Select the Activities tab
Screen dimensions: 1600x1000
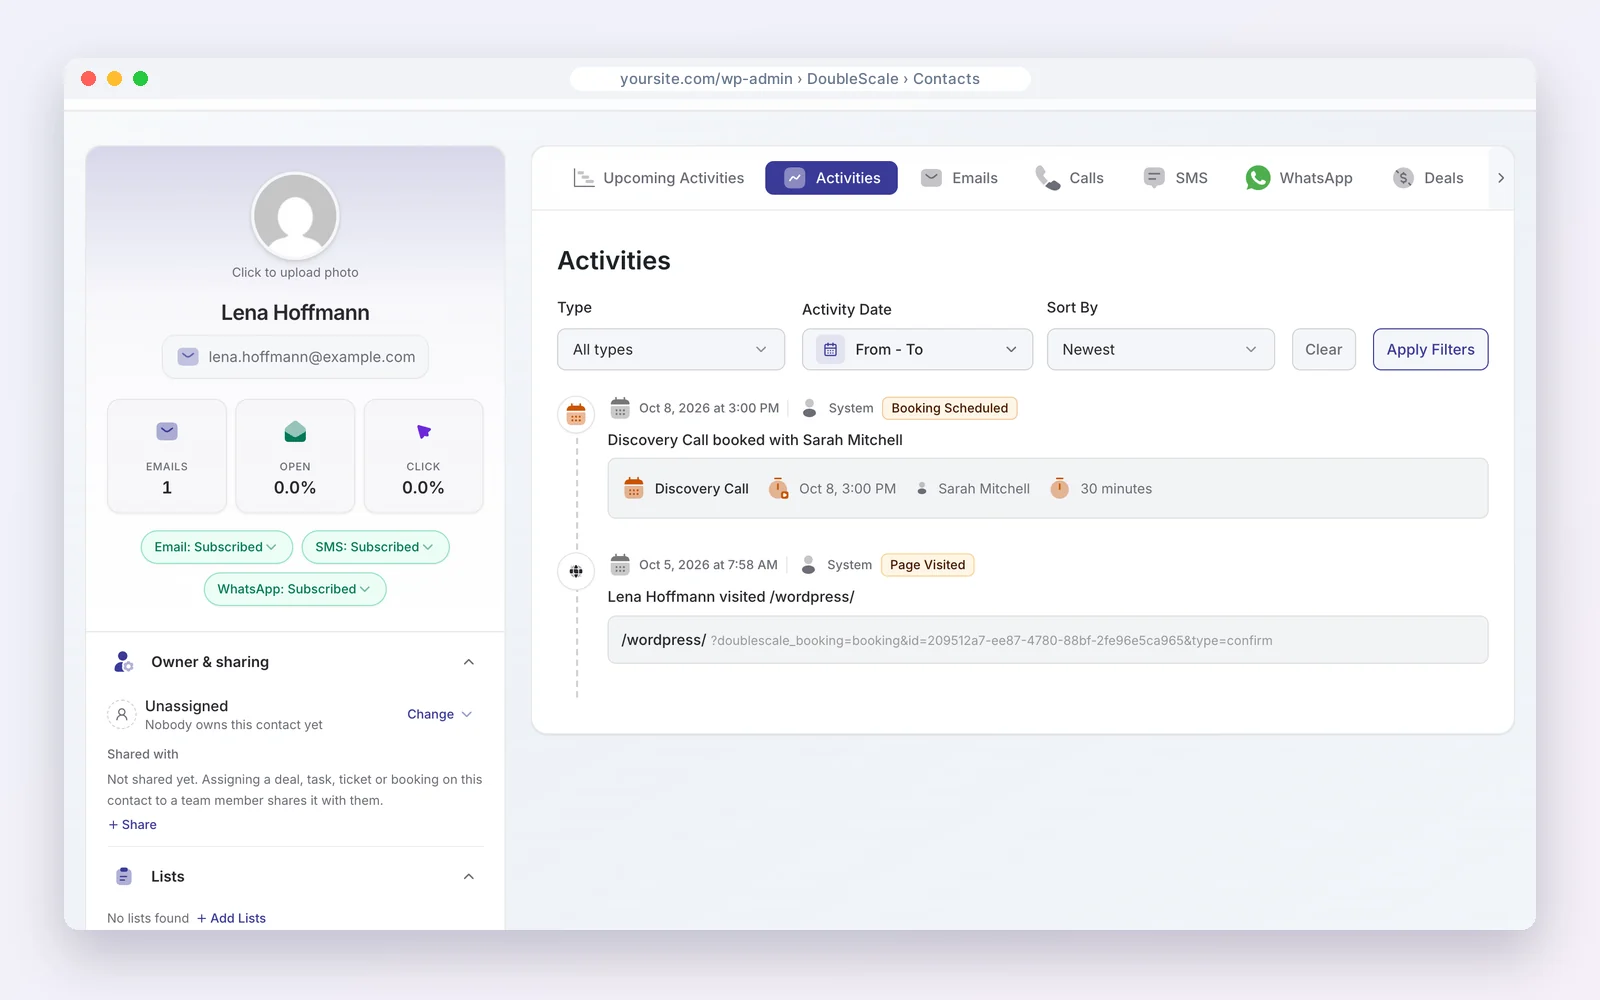pyautogui.click(x=831, y=178)
